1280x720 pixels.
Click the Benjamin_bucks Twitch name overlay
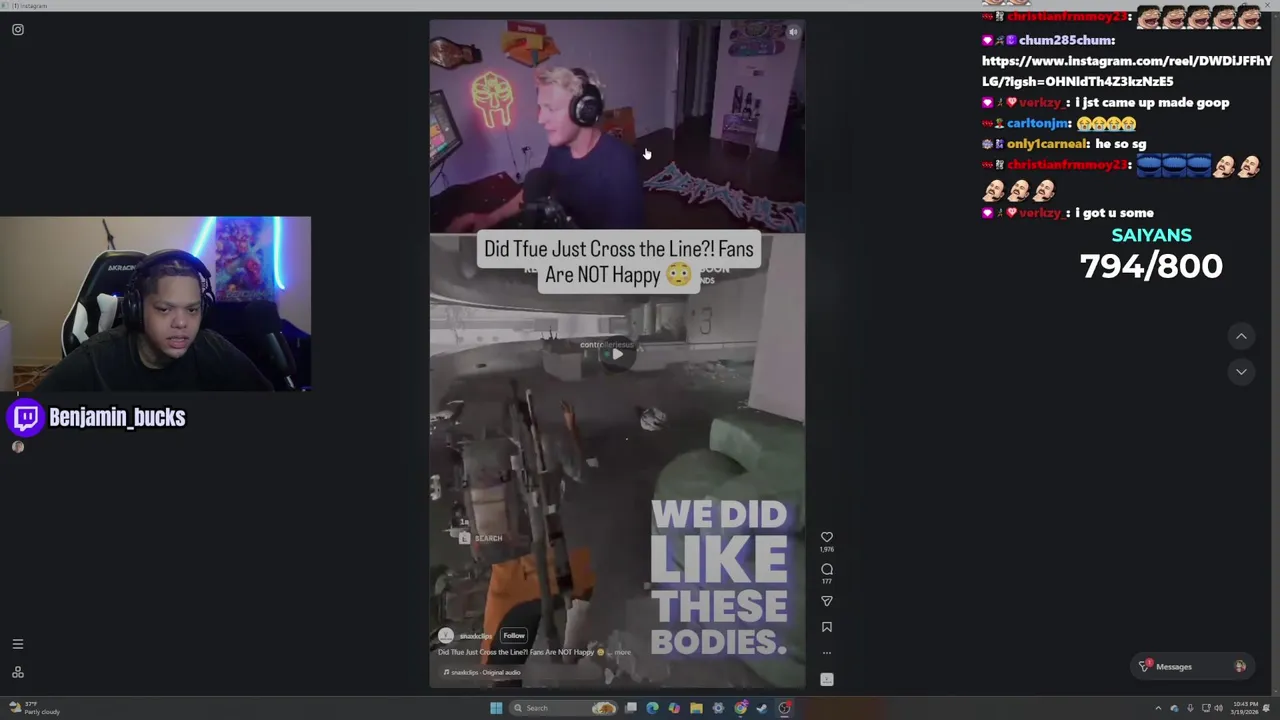(x=117, y=417)
